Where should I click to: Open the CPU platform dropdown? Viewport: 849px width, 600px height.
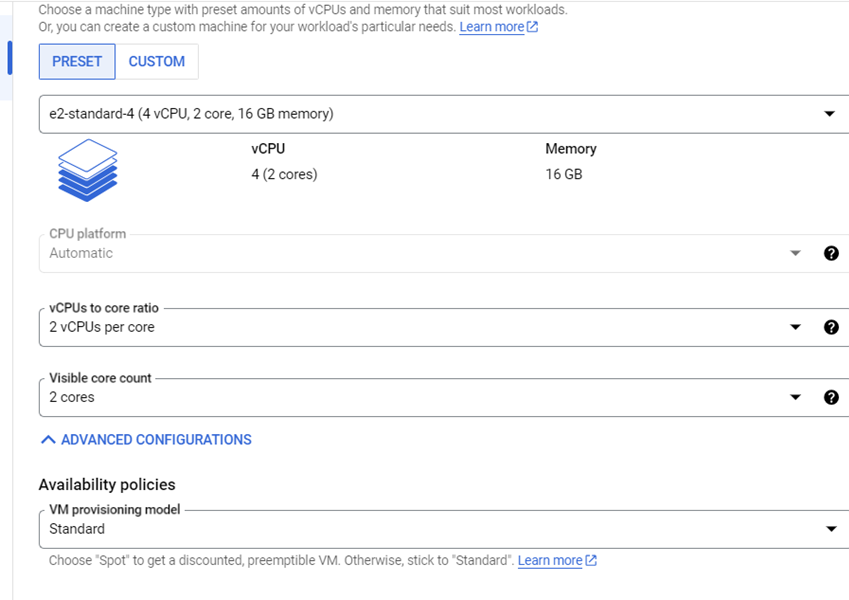point(796,253)
